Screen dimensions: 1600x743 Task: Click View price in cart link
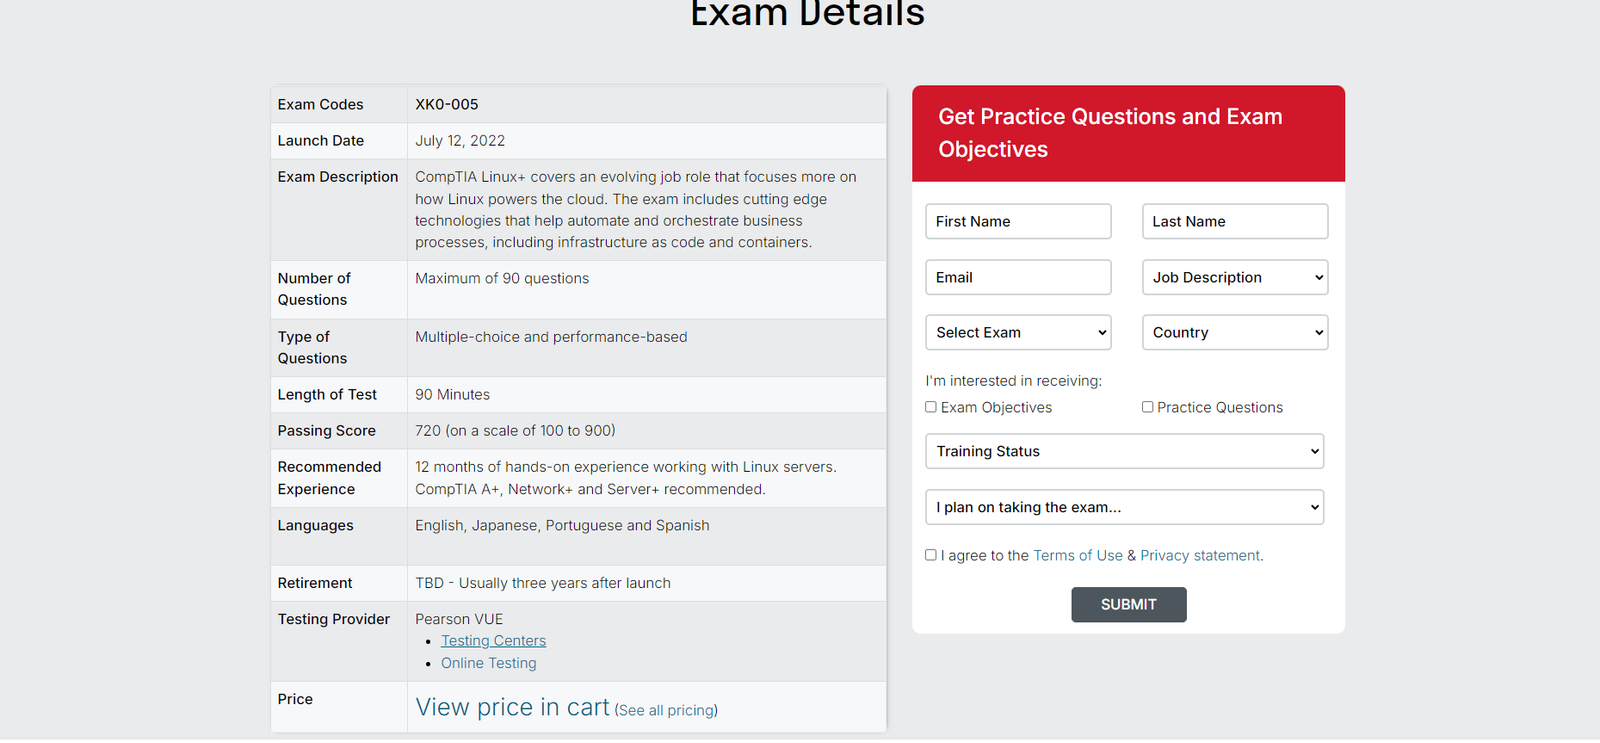[512, 707]
